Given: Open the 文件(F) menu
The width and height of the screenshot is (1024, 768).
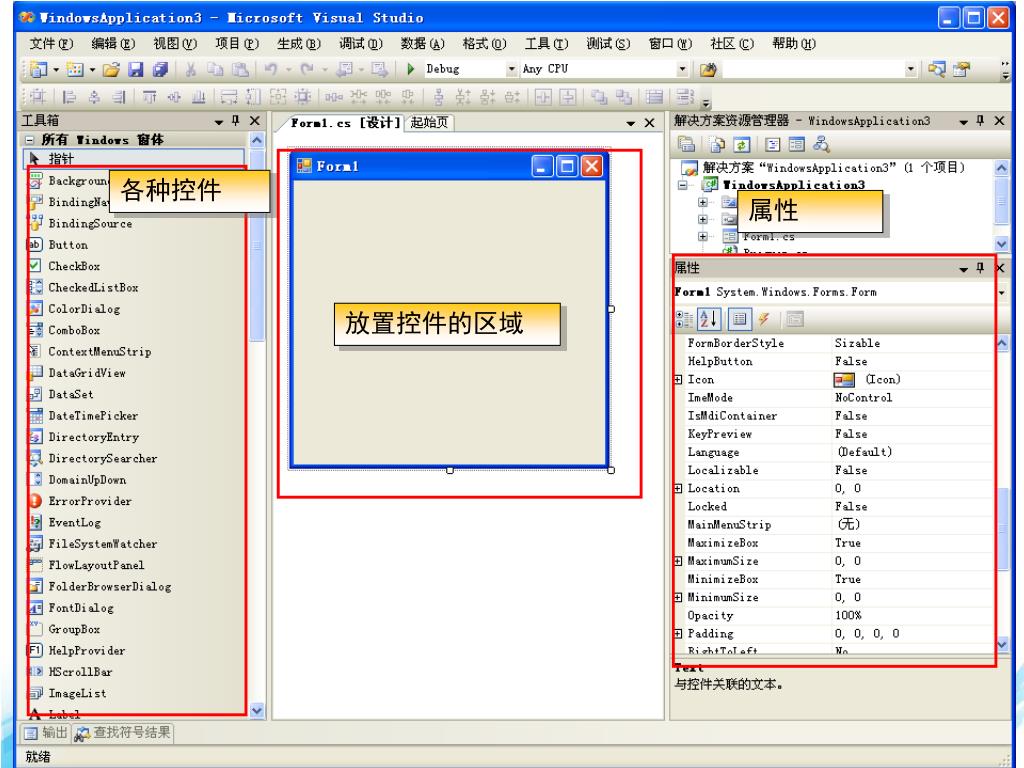Looking at the screenshot, I should point(50,44).
